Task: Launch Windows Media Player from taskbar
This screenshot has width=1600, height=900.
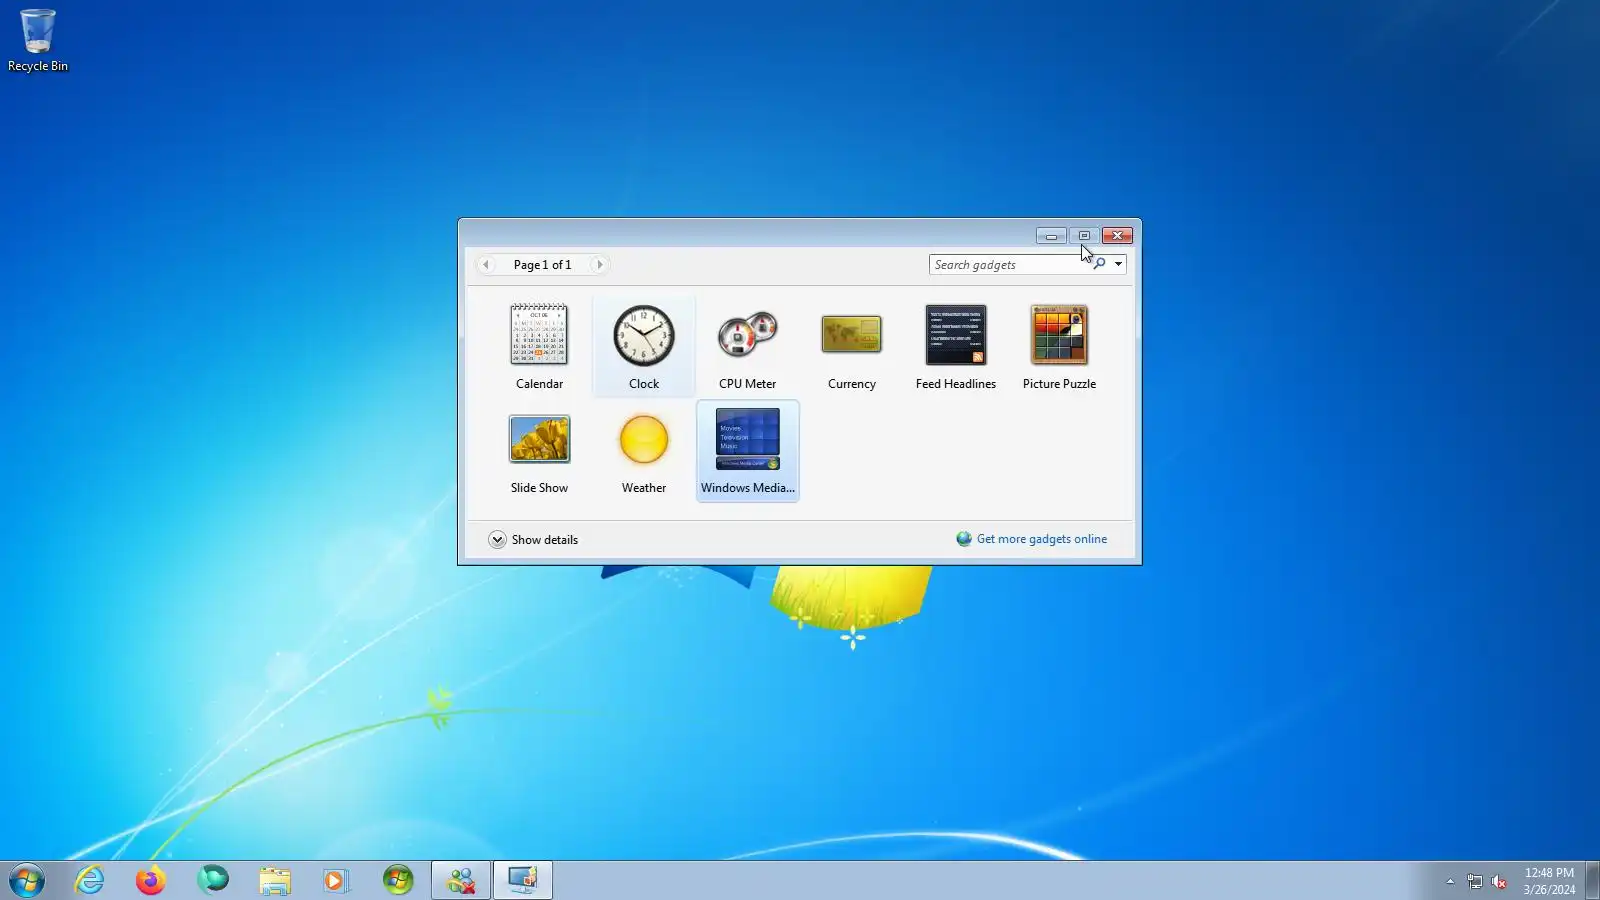Action: [336, 880]
